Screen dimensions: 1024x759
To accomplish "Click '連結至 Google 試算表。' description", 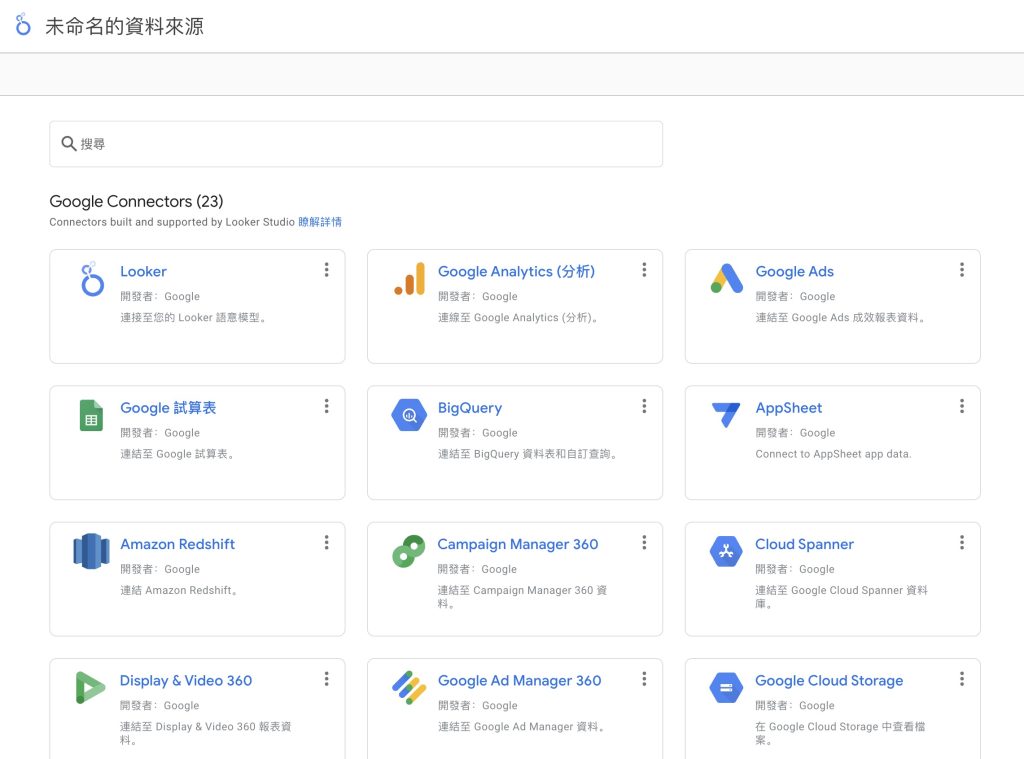I will point(178,454).
